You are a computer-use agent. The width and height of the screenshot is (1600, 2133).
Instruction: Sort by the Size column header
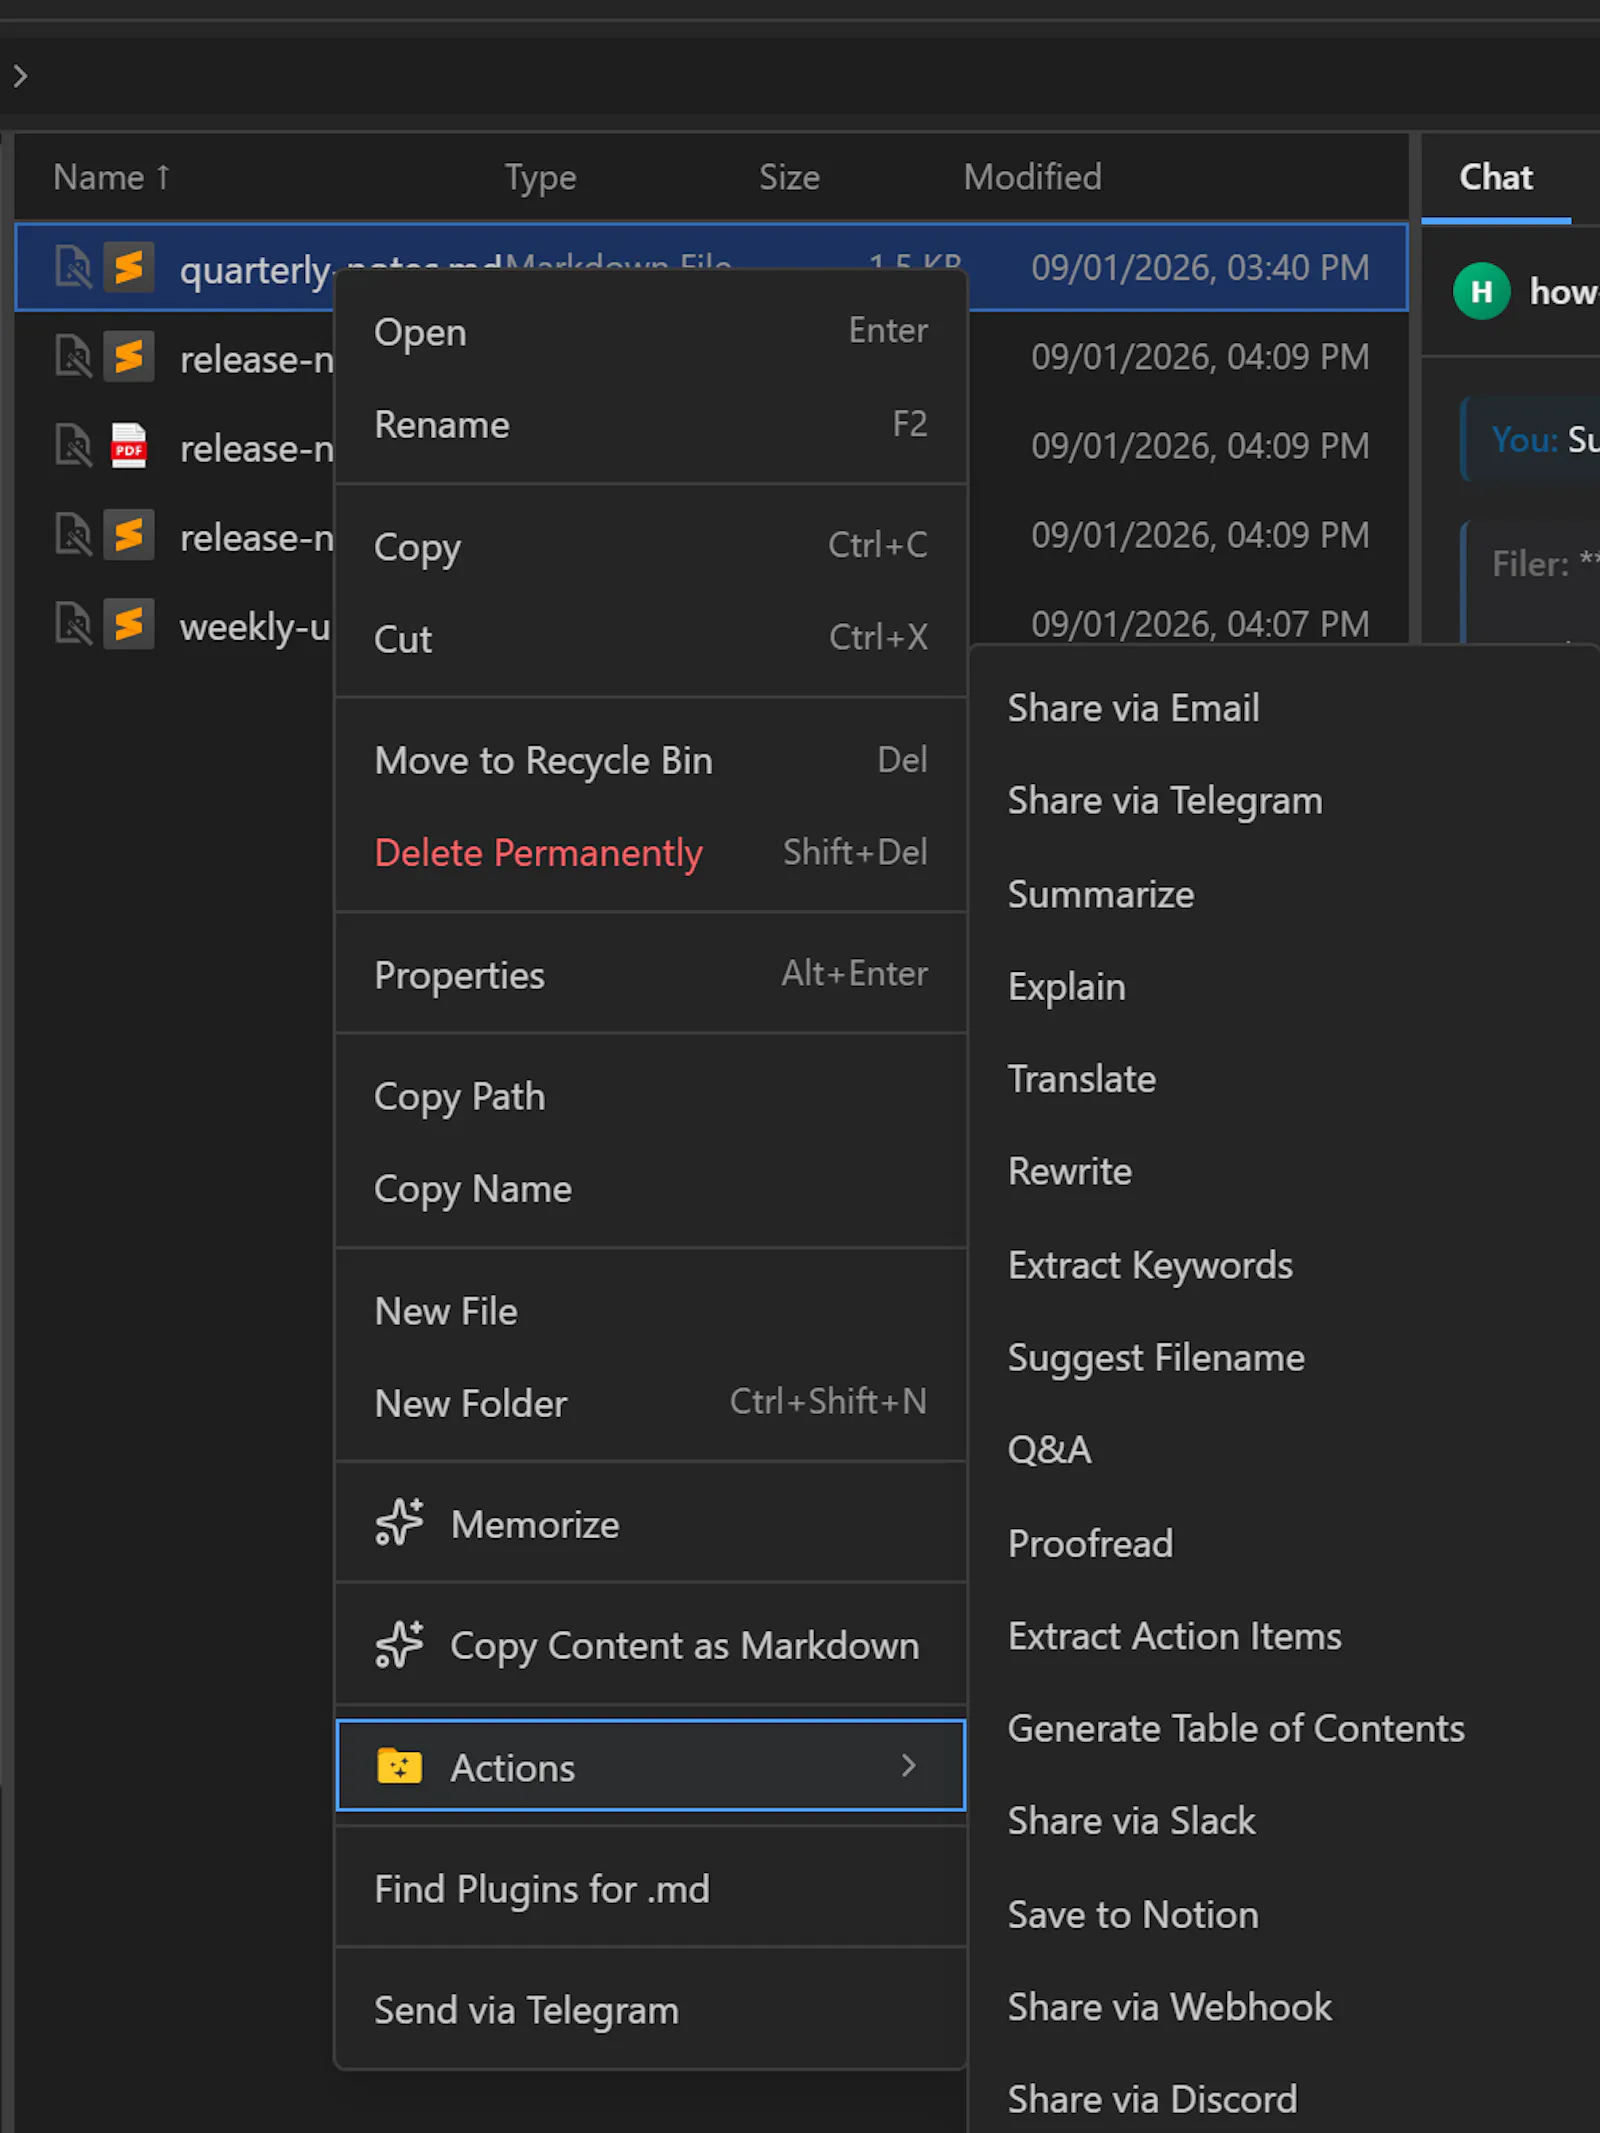(789, 177)
